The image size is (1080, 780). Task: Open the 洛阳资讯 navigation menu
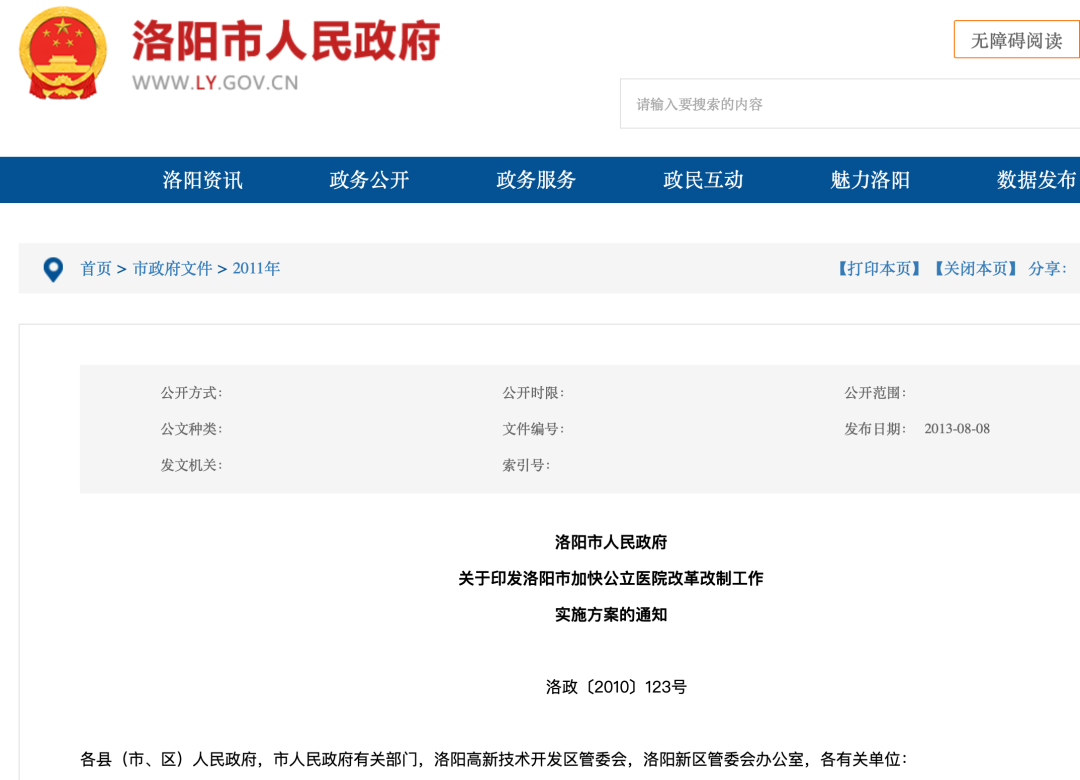[203, 180]
